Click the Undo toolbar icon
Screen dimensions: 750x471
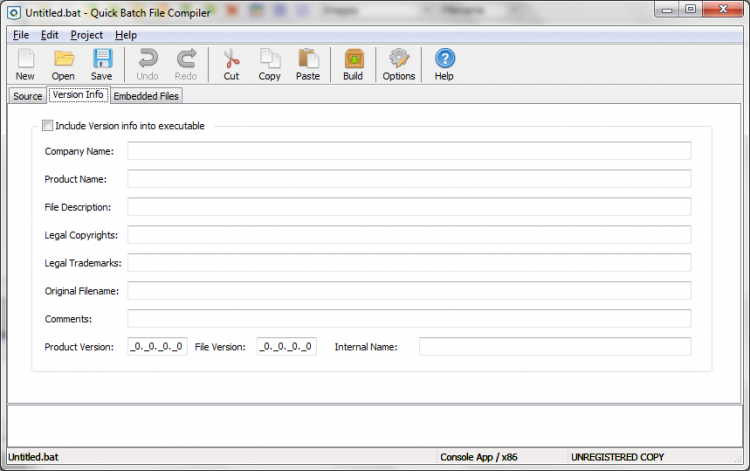[147, 65]
